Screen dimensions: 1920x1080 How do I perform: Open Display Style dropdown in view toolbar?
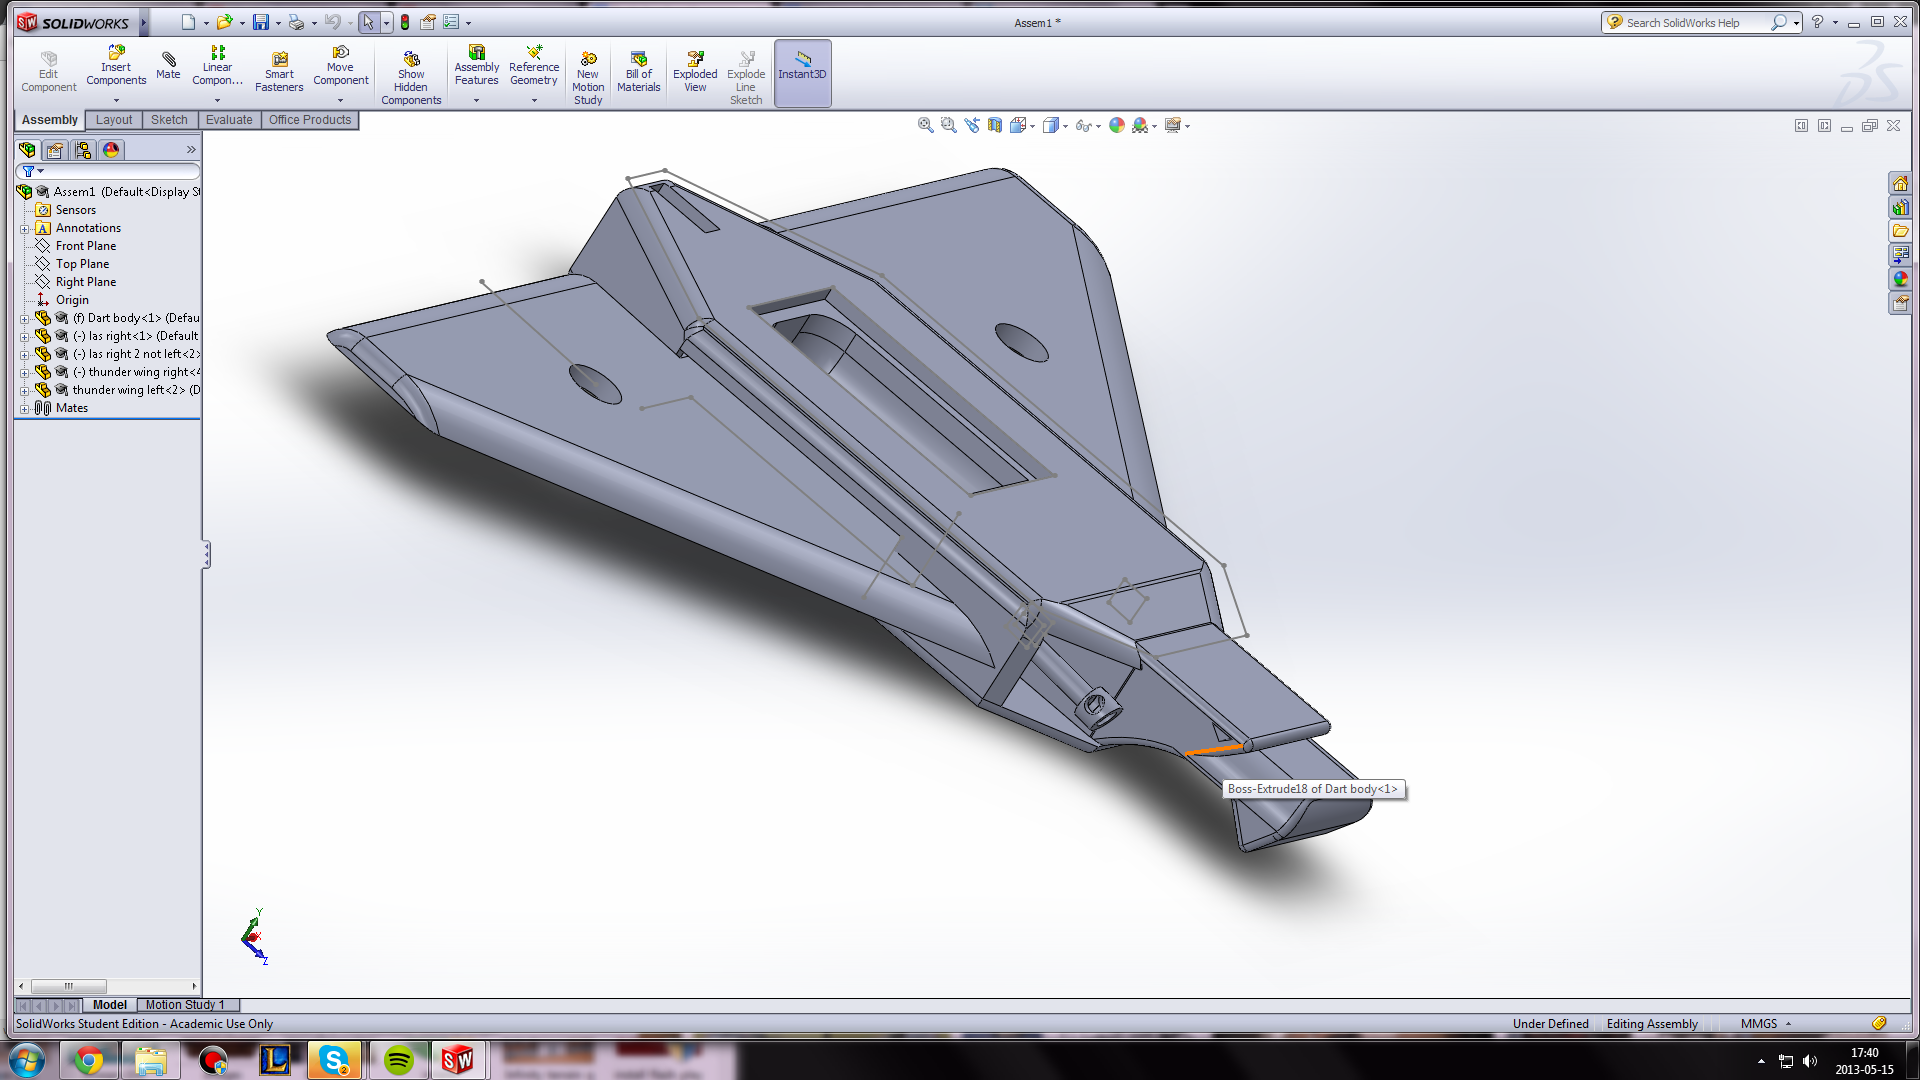pyautogui.click(x=1066, y=126)
